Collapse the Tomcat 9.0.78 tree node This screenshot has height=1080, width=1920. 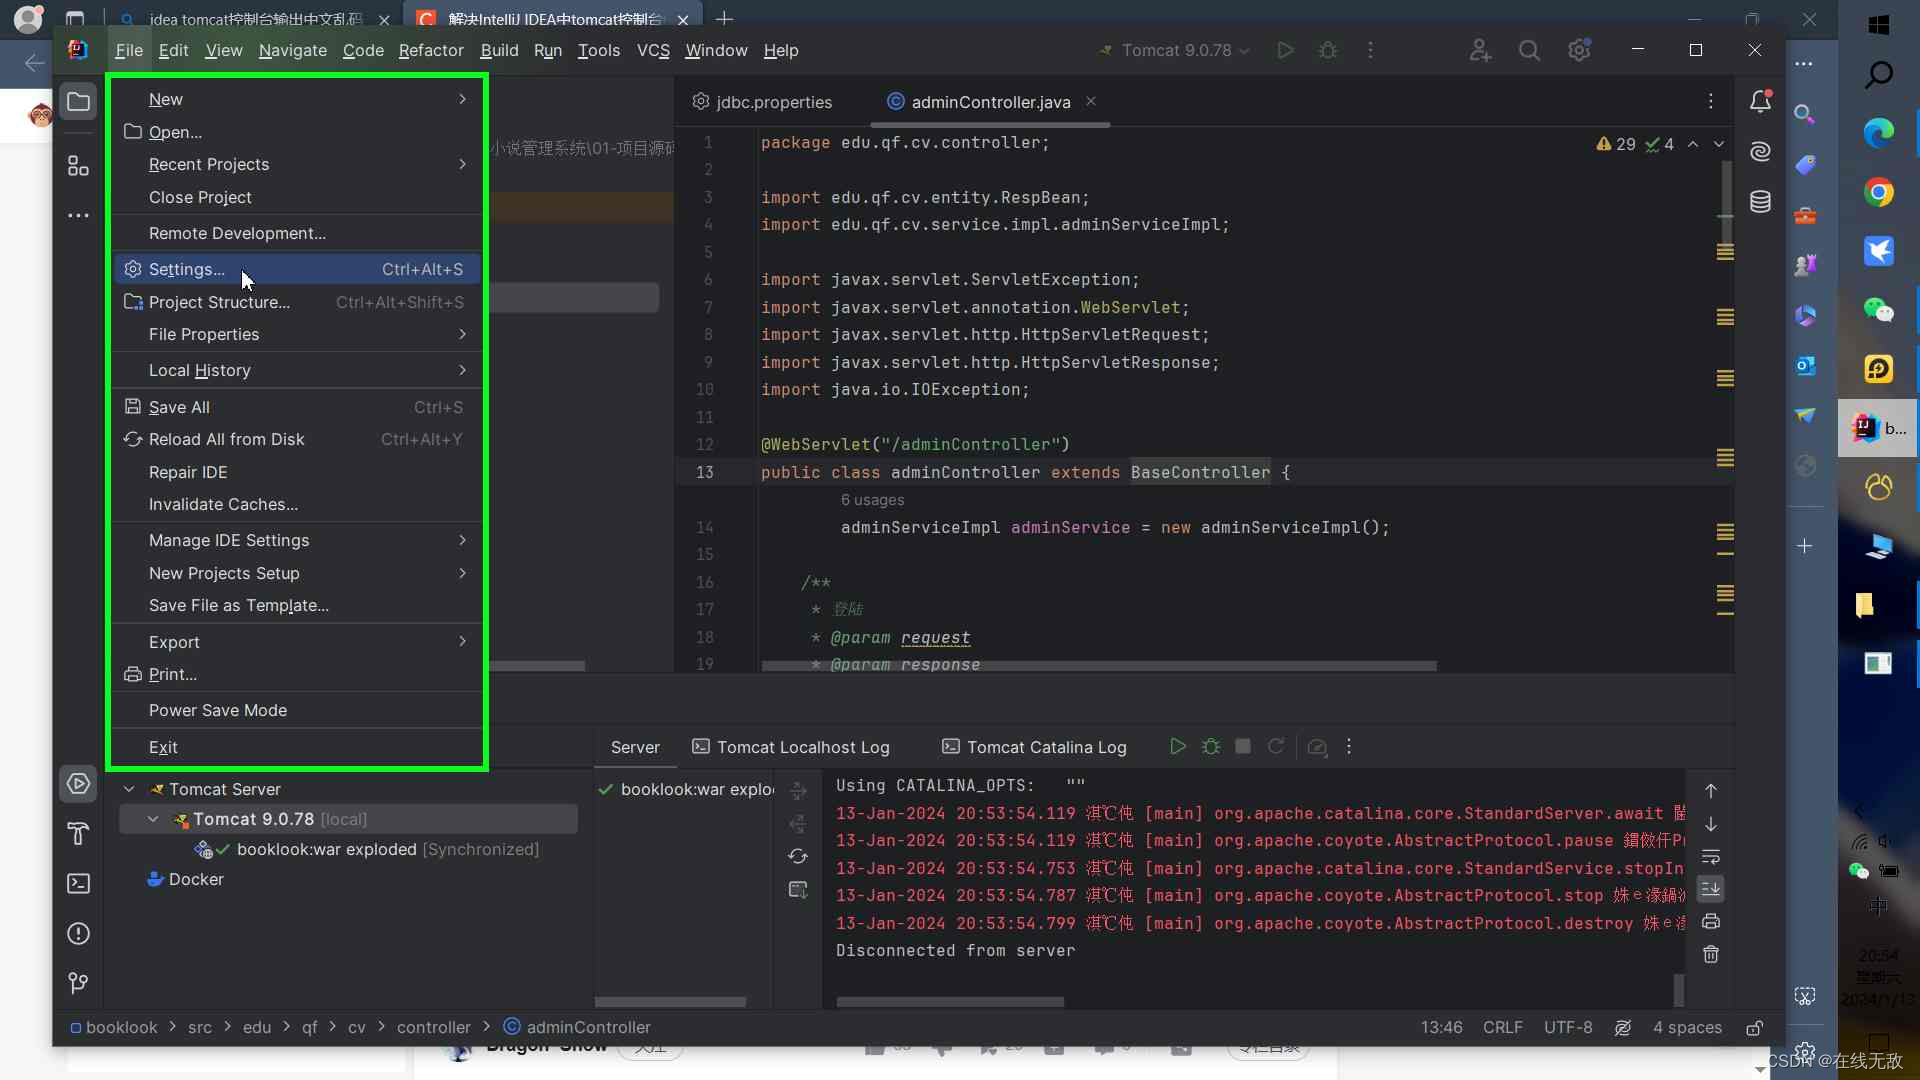154,819
